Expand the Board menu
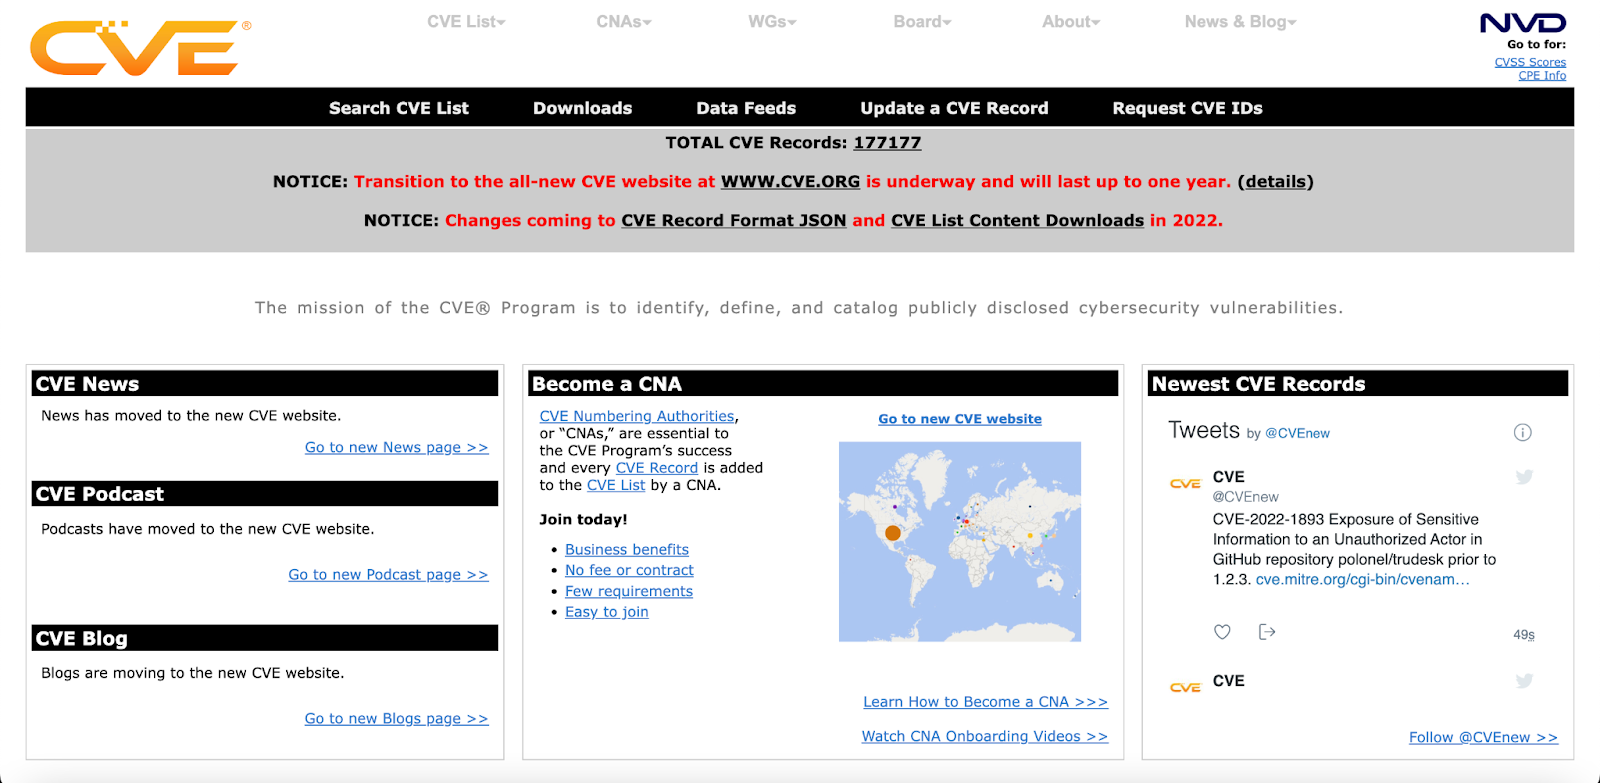The height and width of the screenshot is (783, 1600). pos(922,22)
